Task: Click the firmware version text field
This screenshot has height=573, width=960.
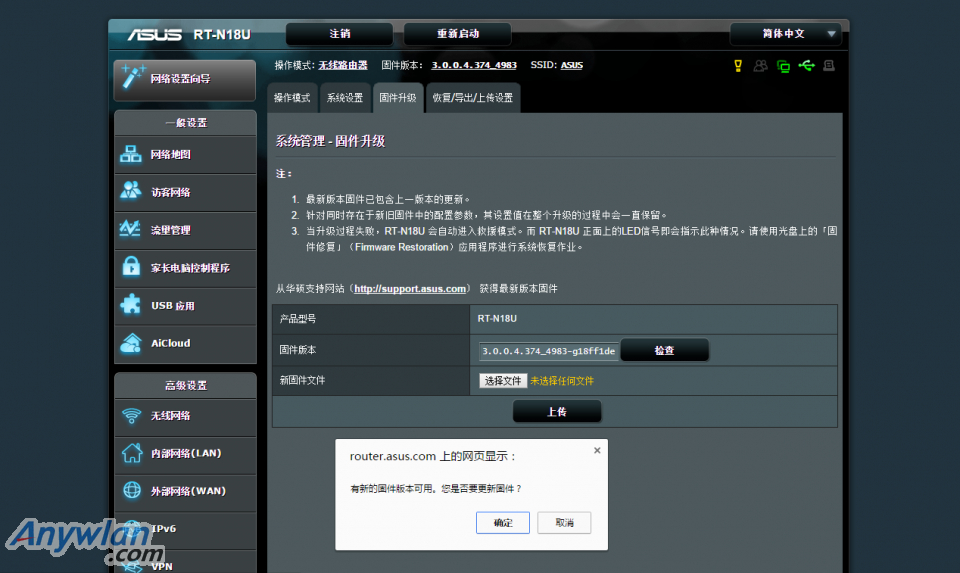Action: (x=549, y=351)
